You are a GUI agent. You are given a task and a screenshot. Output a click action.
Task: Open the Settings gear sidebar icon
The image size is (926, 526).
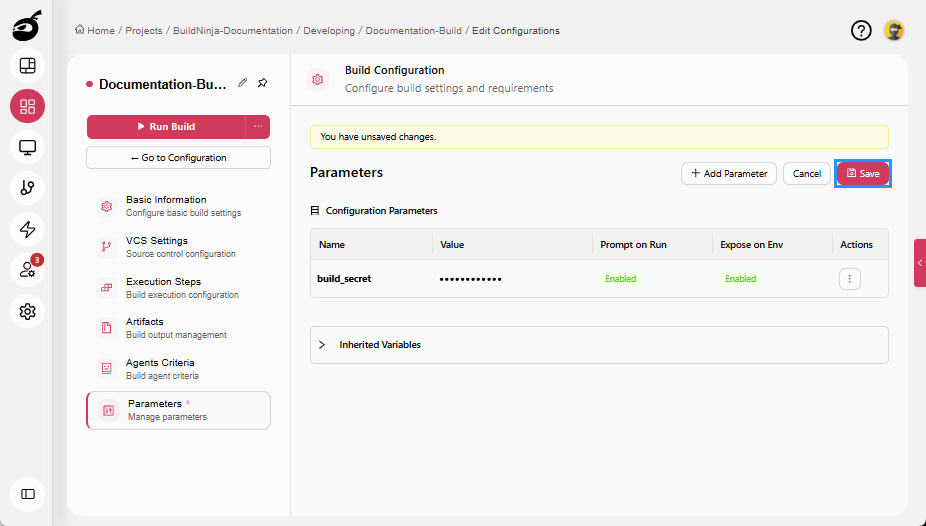27,311
